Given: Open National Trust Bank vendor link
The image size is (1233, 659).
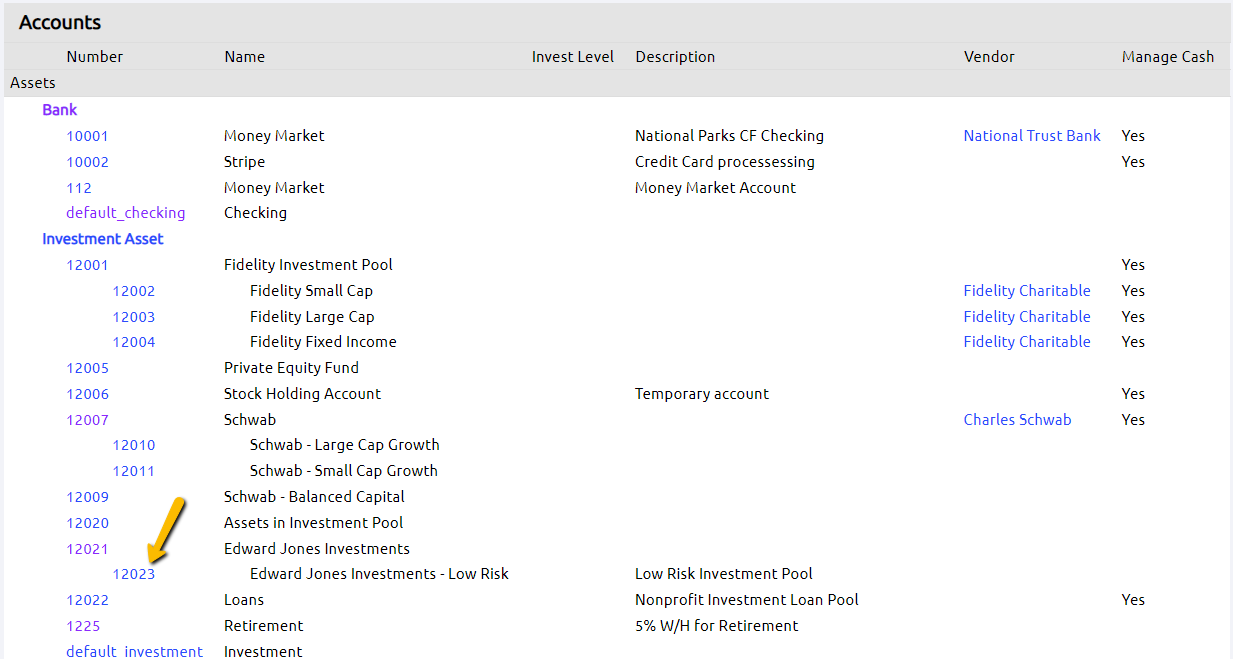Looking at the screenshot, I should click(1032, 136).
